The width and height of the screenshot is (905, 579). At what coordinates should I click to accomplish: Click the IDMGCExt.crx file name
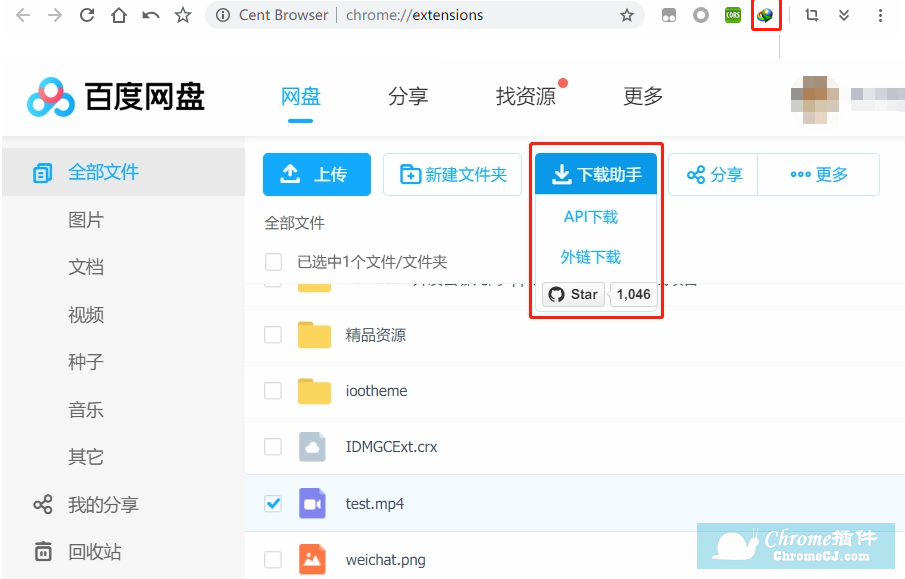pyautogui.click(x=391, y=447)
